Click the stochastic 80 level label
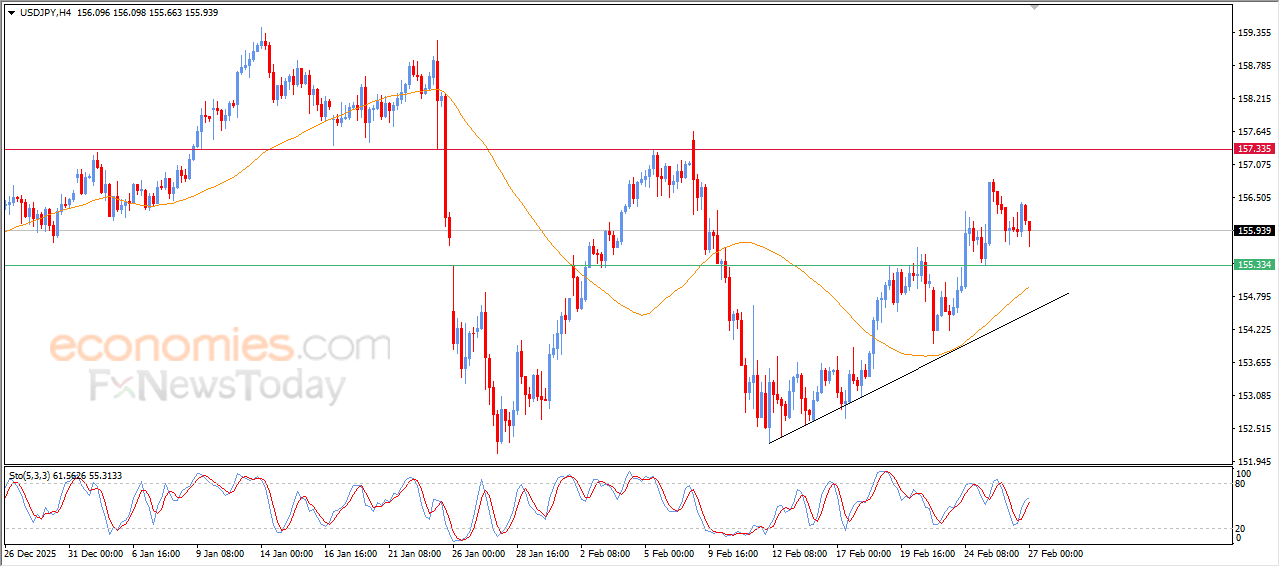This screenshot has width=1280, height=567. (1242, 484)
